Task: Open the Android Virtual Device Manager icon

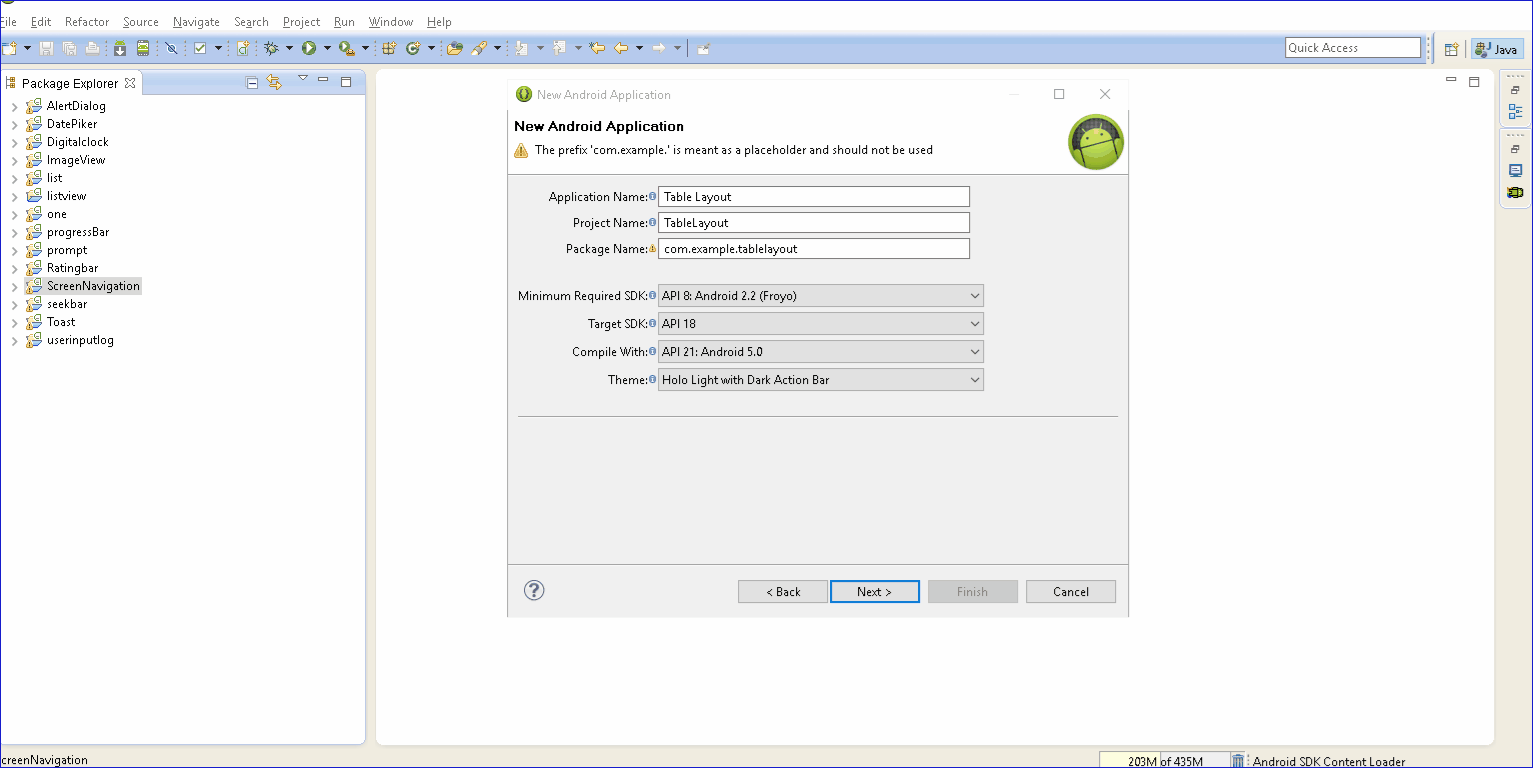Action: [143, 48]
